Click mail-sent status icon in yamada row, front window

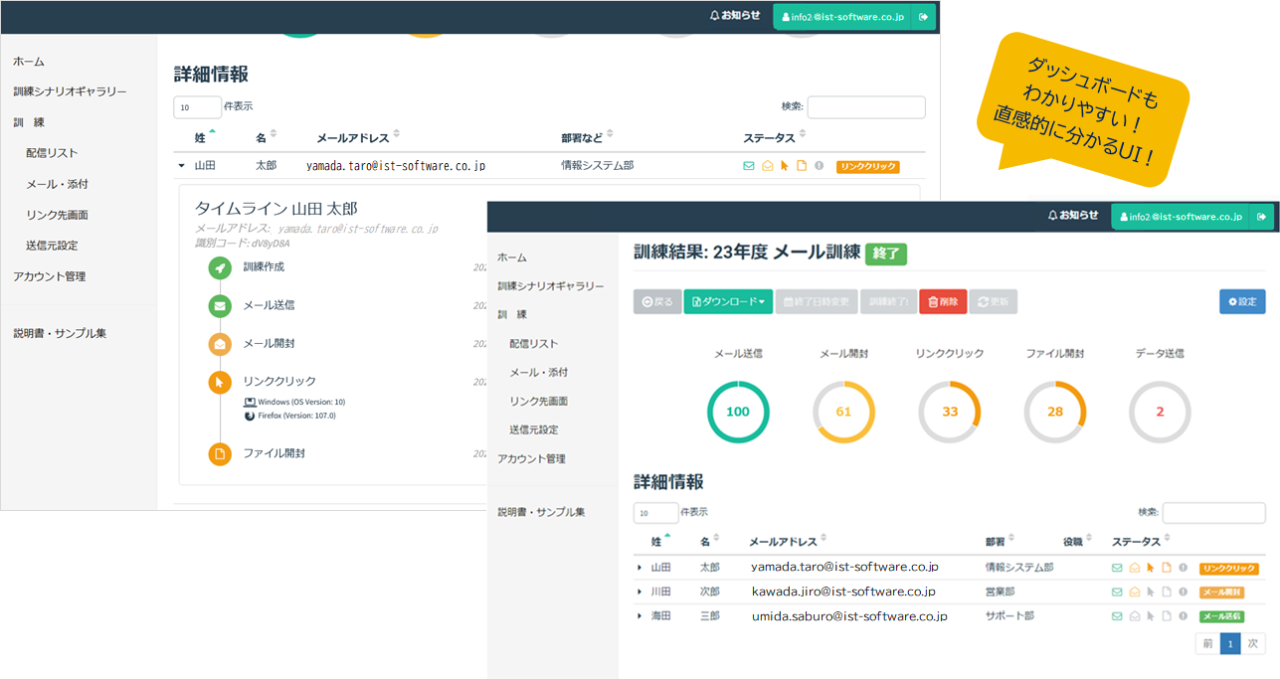[1117, 567]
